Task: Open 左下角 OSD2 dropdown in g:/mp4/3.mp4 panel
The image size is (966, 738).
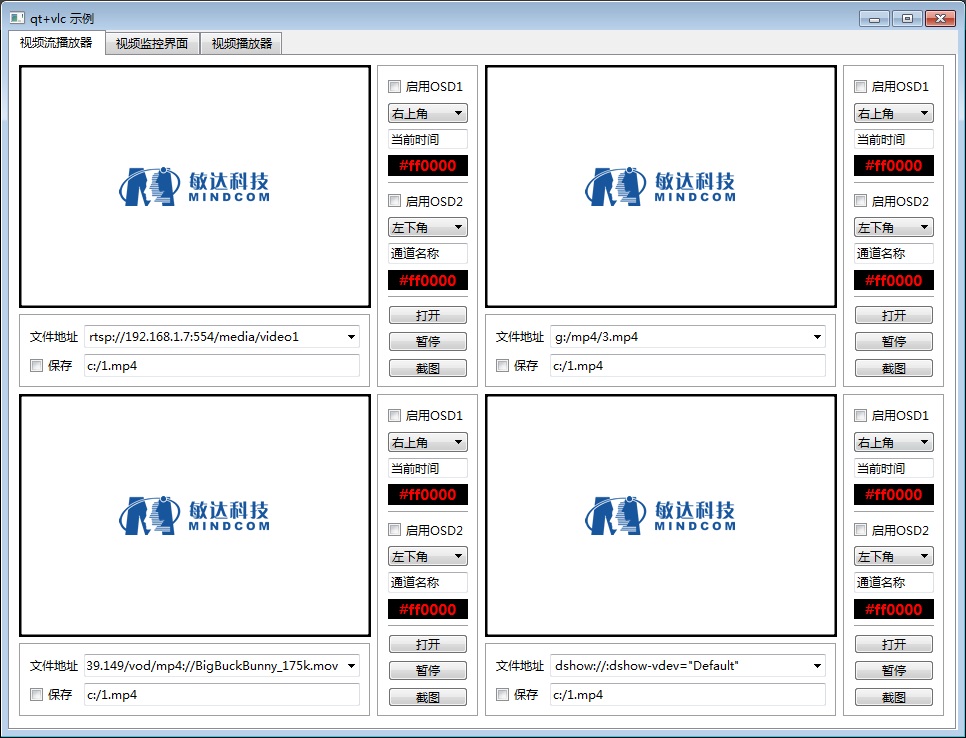Action: 893,227
